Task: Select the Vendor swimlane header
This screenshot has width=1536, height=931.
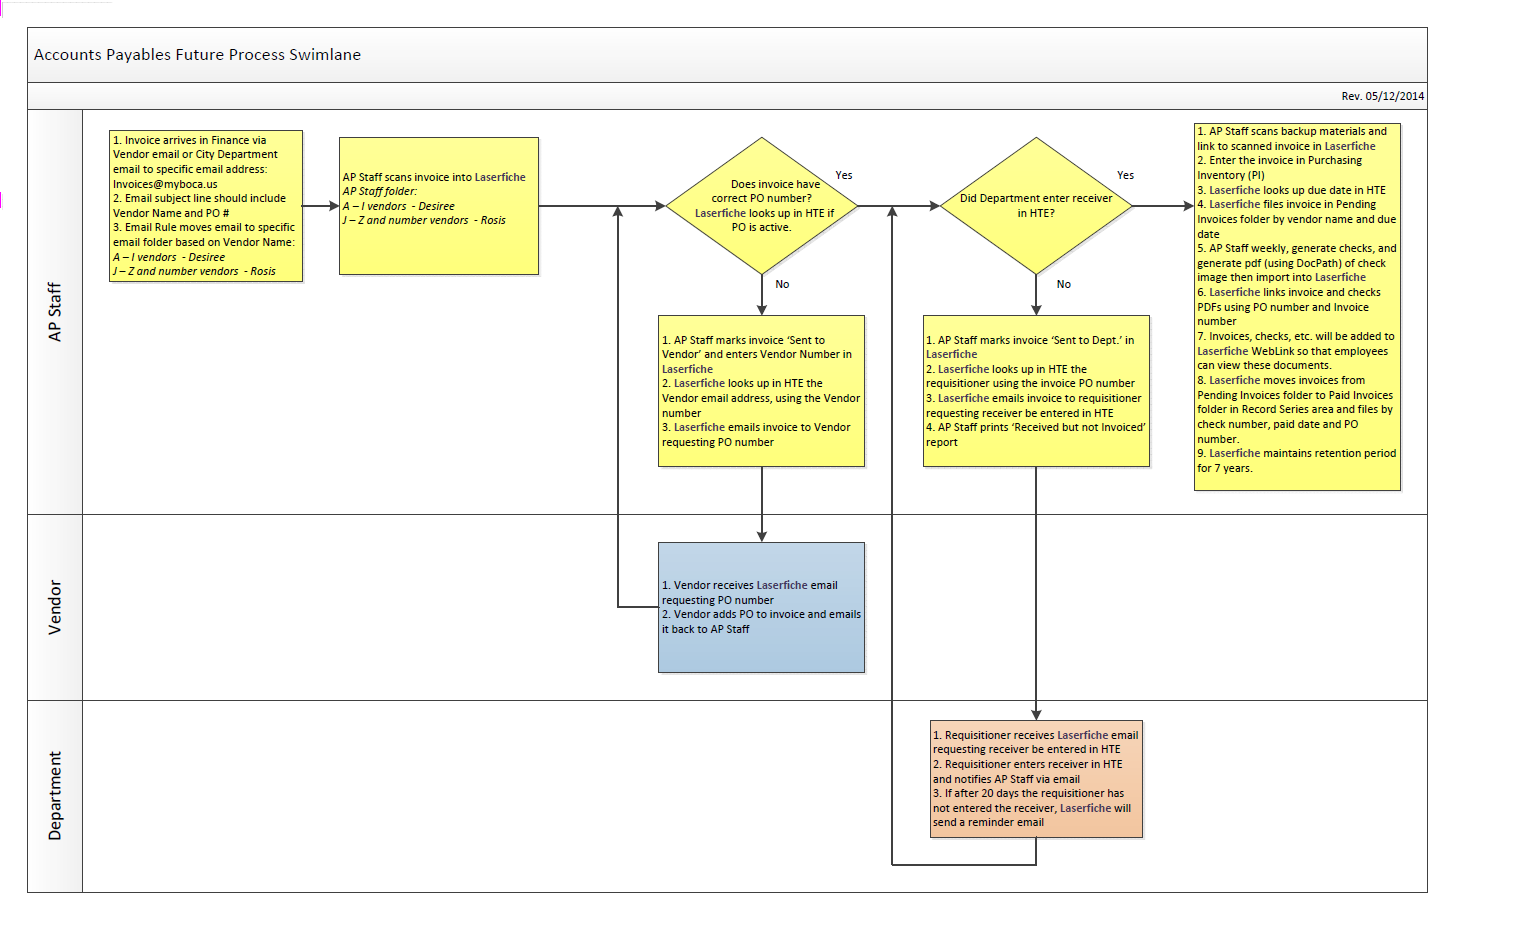Action: point(55,607)
